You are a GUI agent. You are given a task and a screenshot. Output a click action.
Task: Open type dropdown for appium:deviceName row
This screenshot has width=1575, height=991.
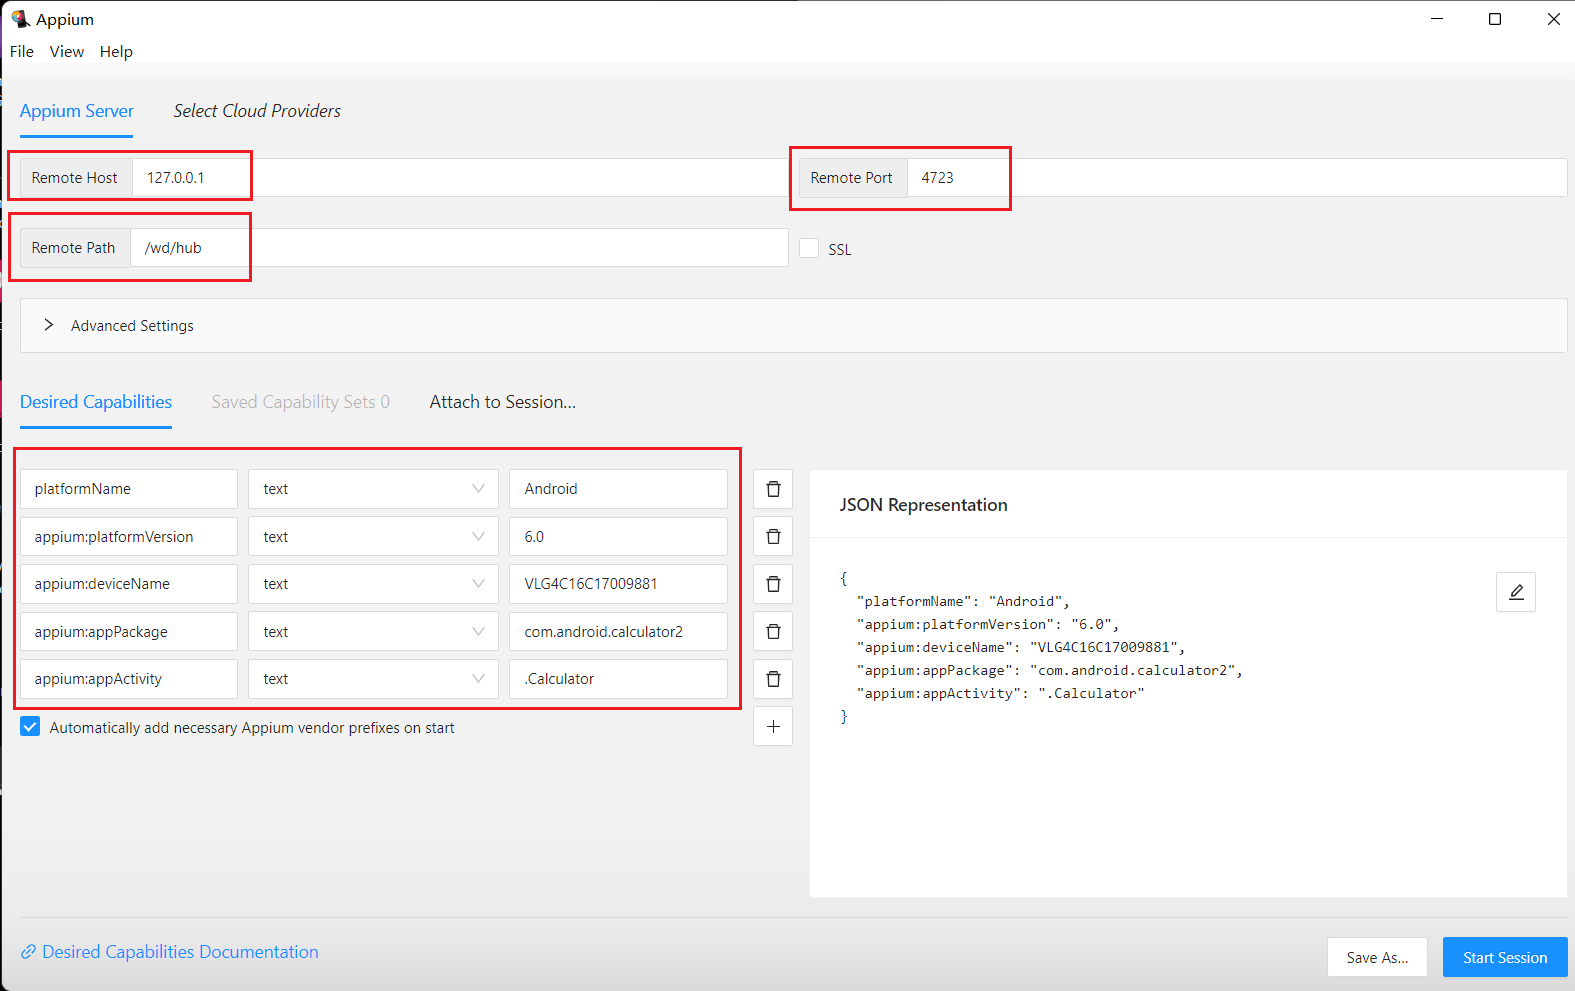coord(373,584)
